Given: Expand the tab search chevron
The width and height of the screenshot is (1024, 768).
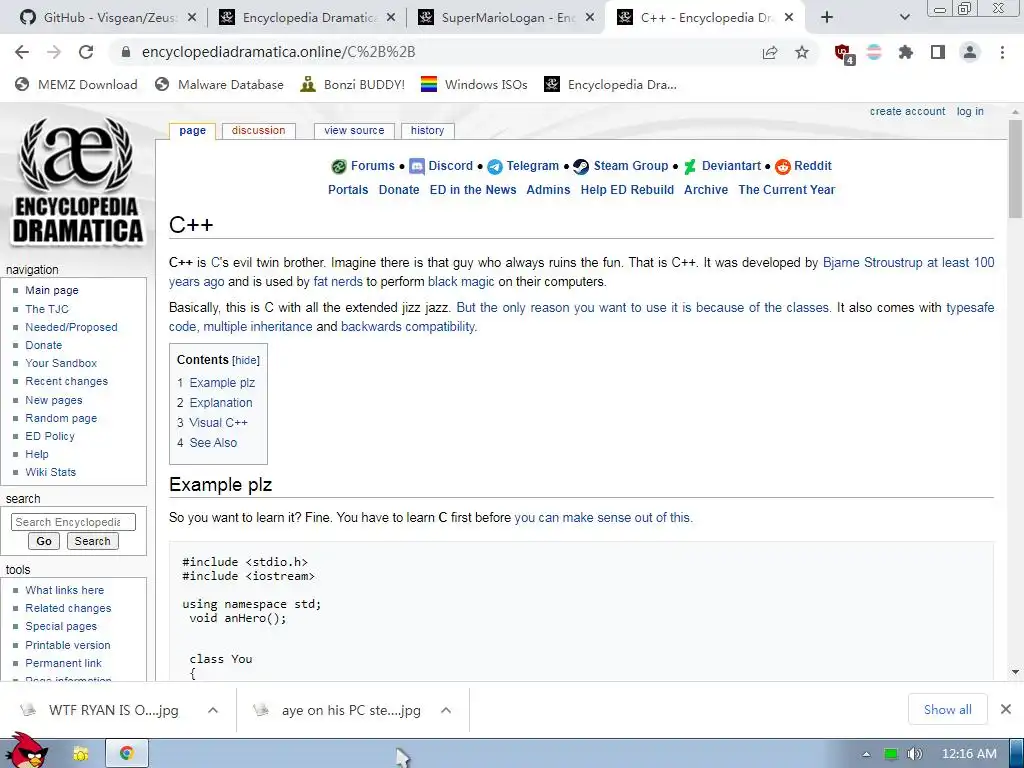Looking at the screenshot, I should (x=904, y=18).
